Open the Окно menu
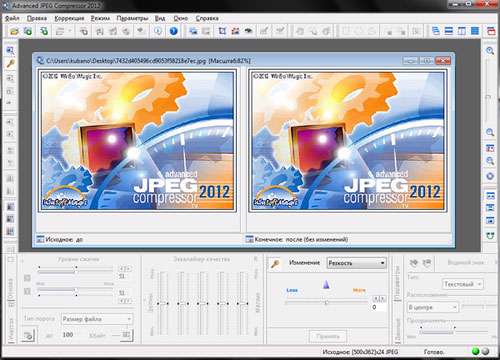Screen dimensions: 500x360 pos(181,18)
